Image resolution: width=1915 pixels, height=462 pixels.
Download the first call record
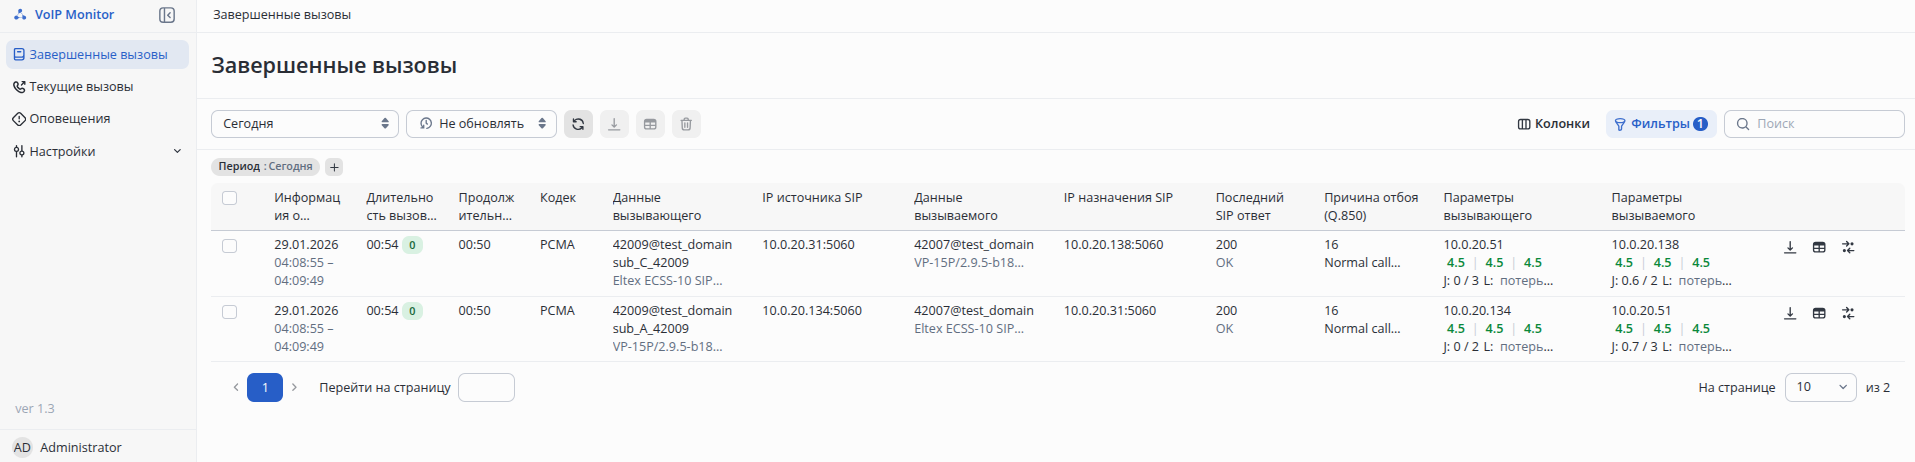pos(1790,247)
